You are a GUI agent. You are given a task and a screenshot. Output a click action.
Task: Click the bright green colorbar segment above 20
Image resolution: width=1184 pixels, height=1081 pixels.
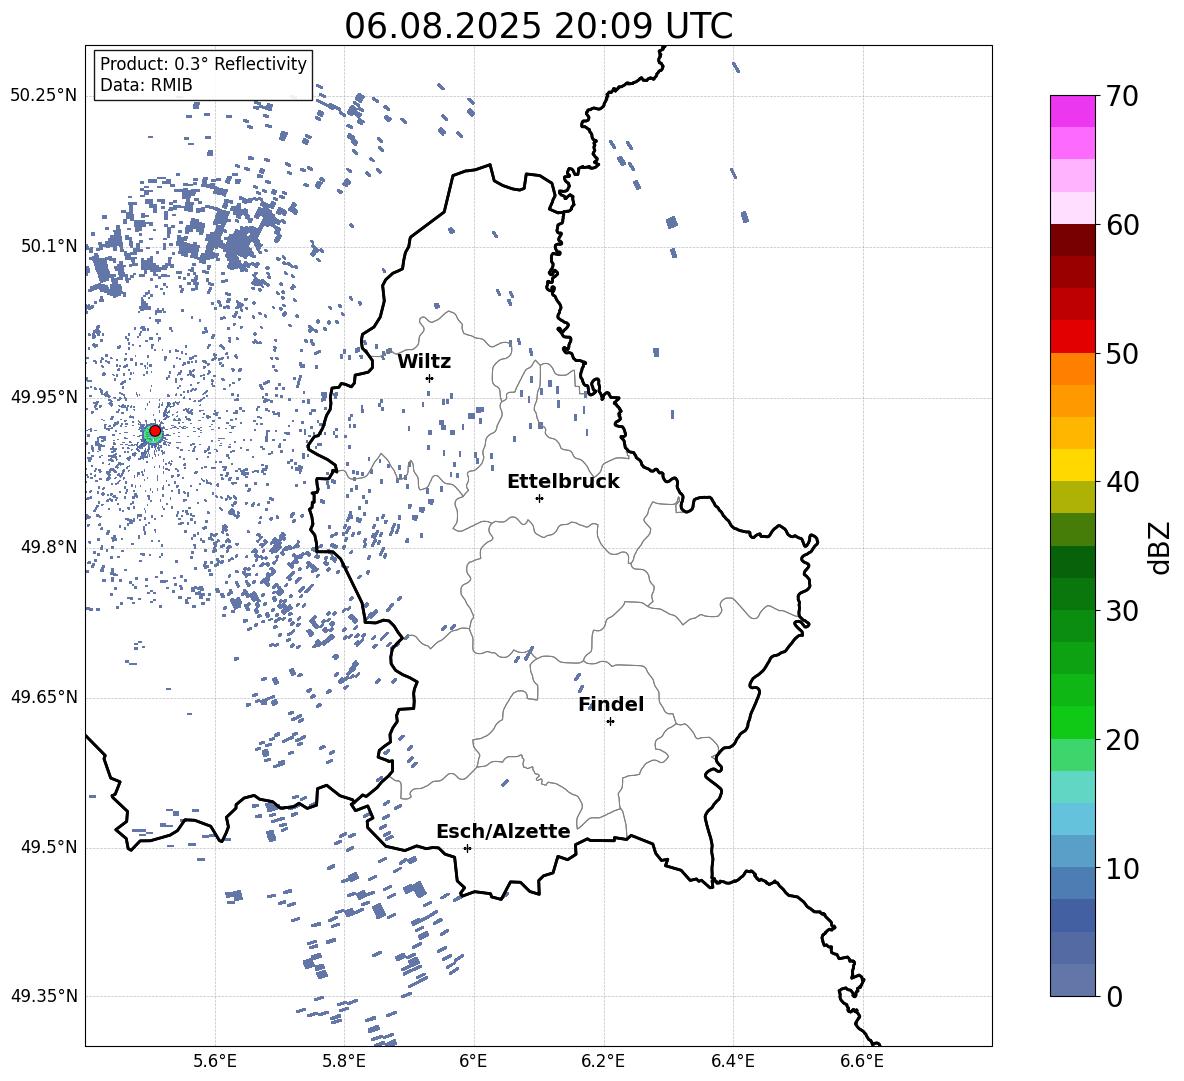(1073, 723)
